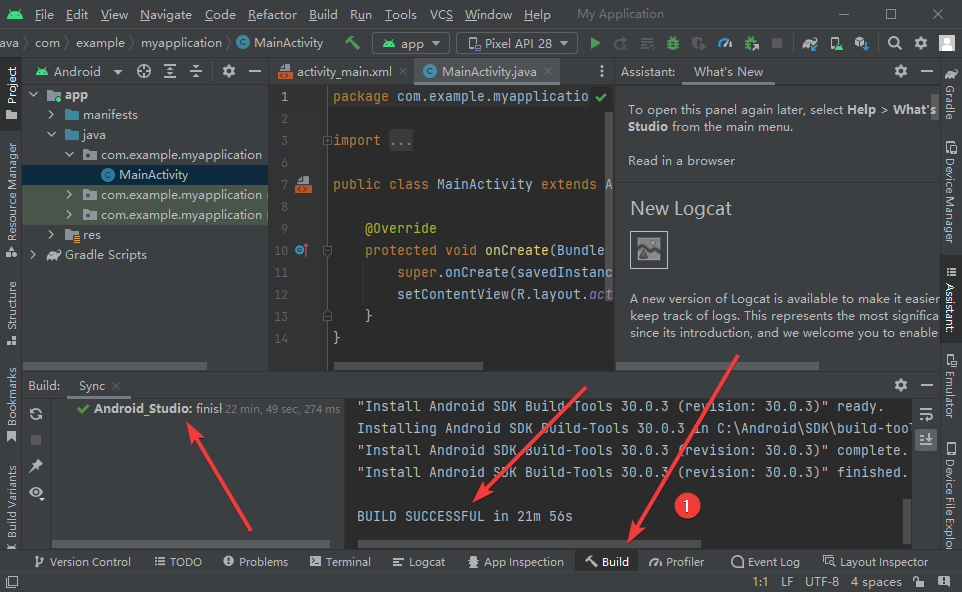Click the Read in a browser link
The height and width of the screenshot is (592, 962).
[x=681, y=161]
